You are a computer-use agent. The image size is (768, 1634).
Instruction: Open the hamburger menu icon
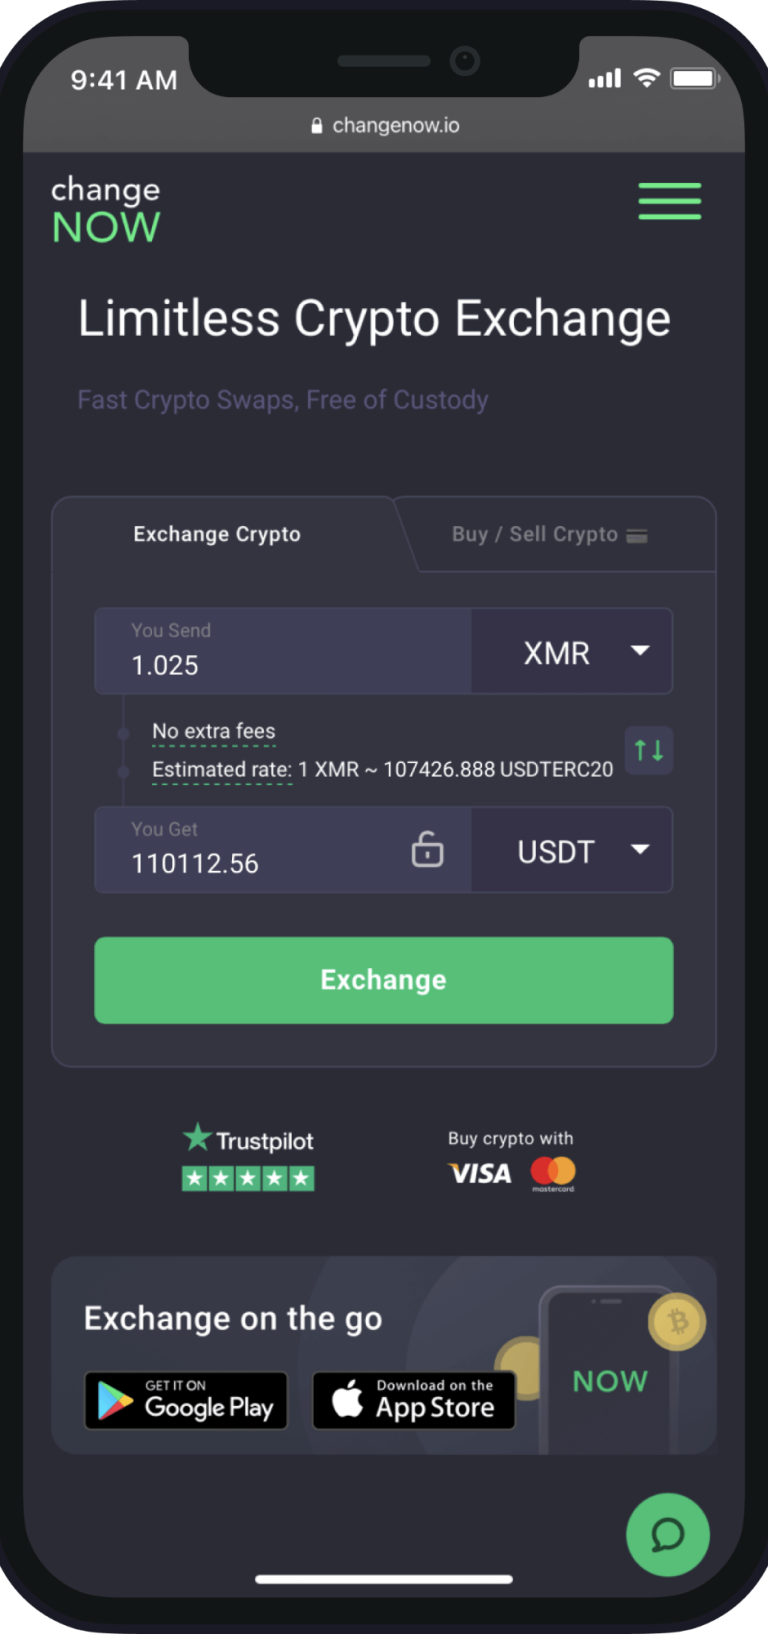tap(669, 200)
